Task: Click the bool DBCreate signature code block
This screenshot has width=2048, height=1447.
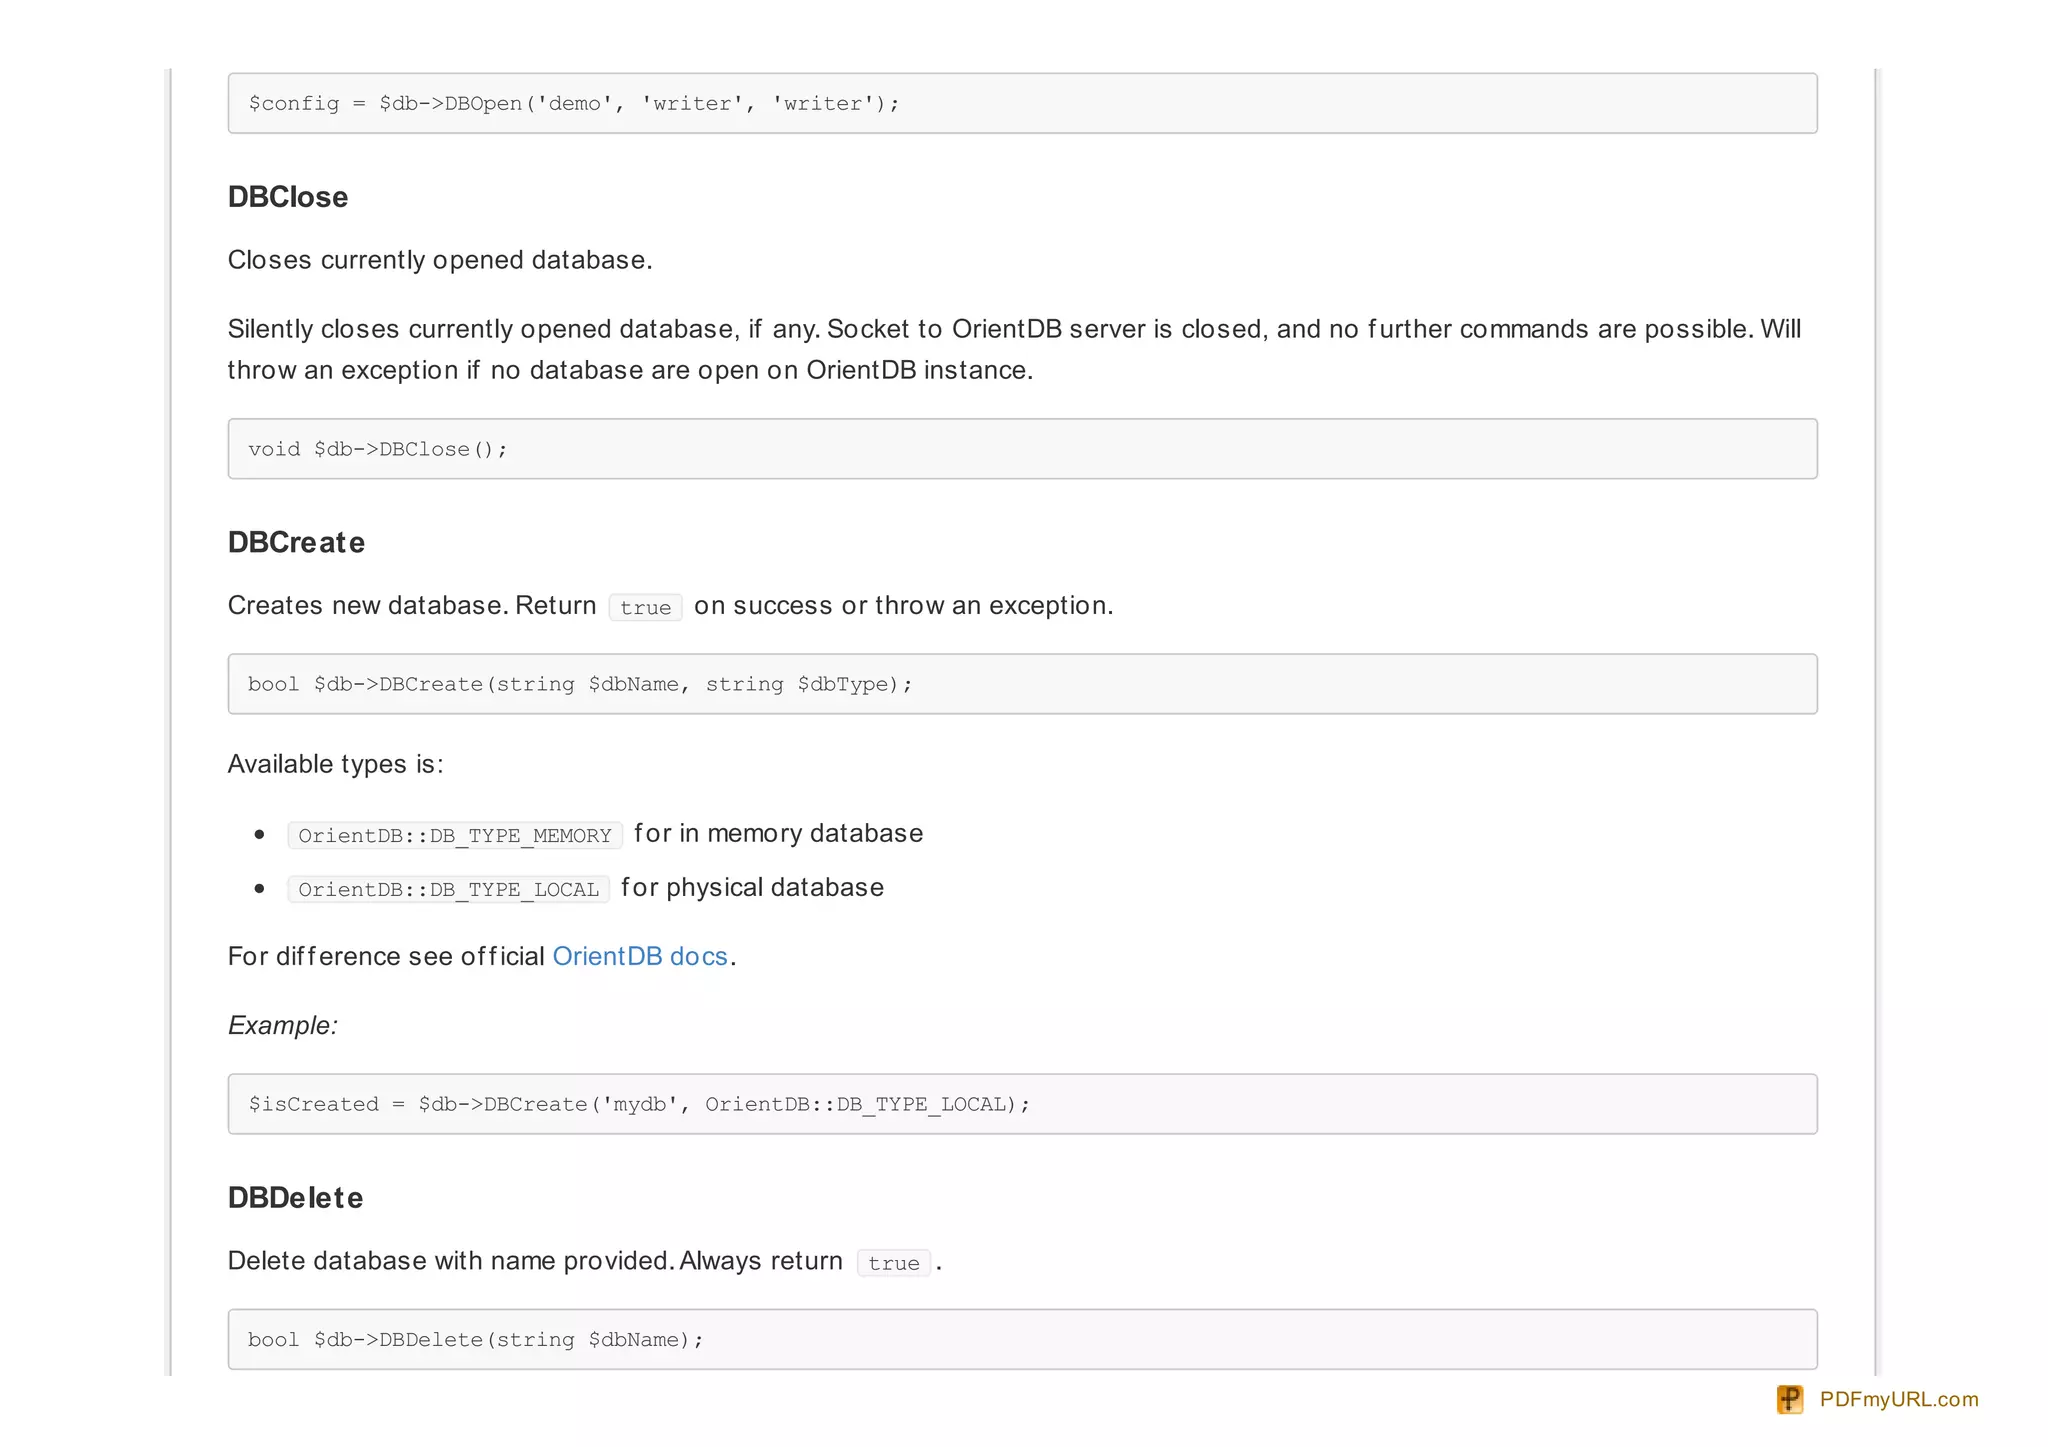Action: 1021,684
